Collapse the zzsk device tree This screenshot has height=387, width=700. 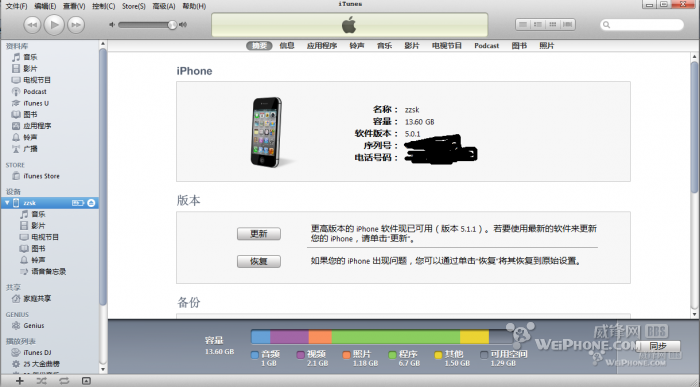point(7,203)
